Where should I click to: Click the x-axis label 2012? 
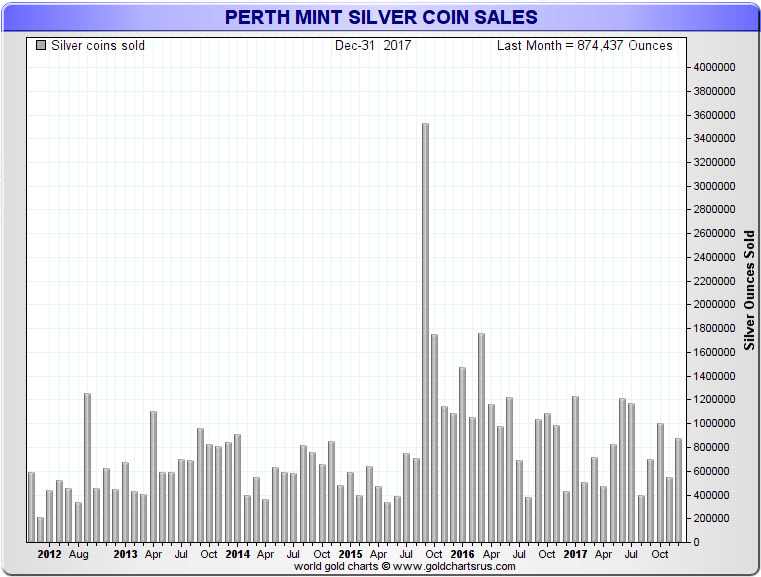50,554
